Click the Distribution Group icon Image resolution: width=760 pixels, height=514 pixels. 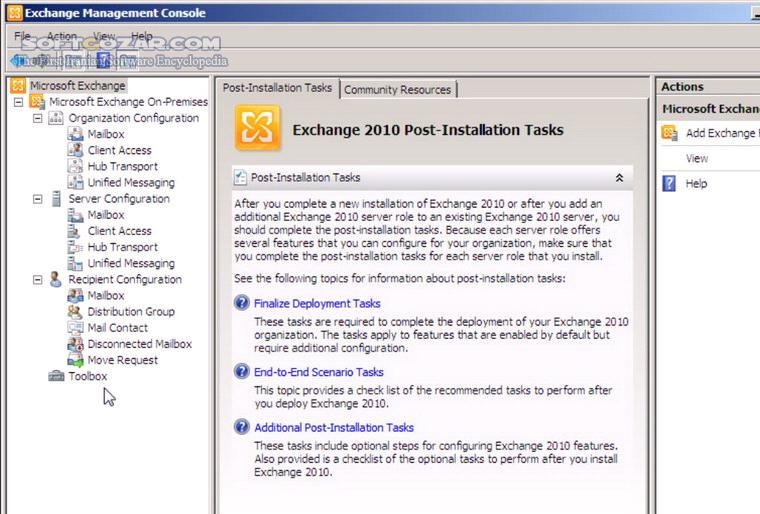(x=75, y=311)
